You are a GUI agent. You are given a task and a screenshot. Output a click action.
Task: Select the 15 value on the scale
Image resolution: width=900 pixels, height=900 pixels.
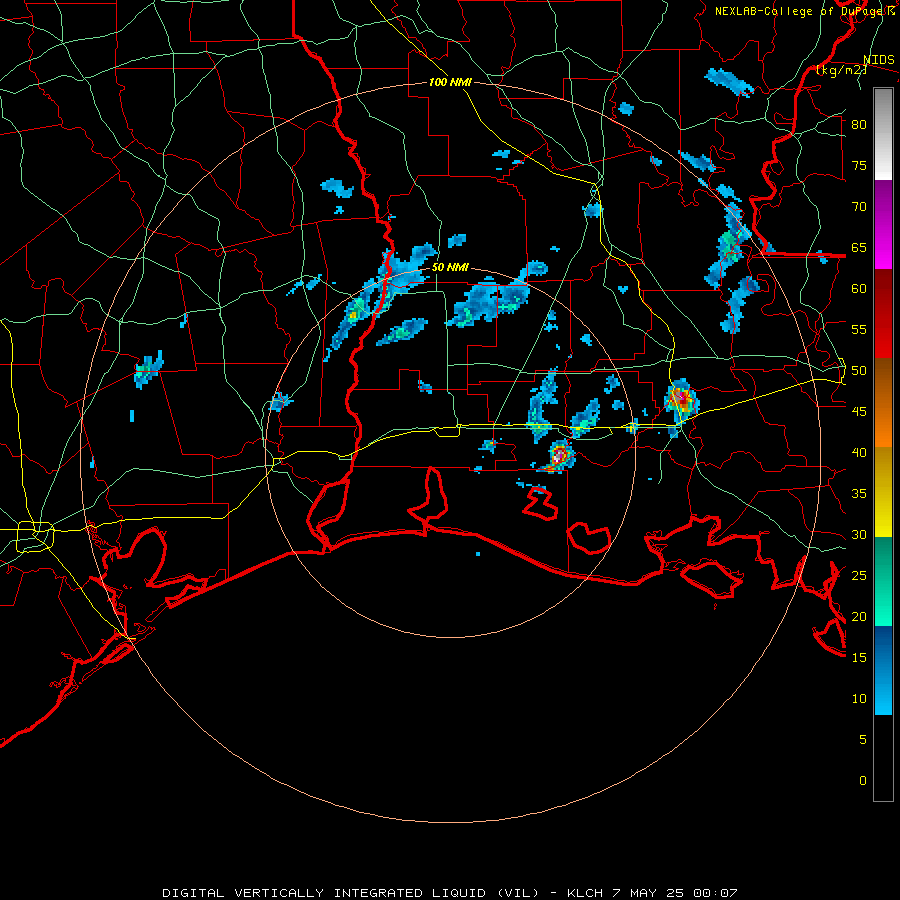[x=859, y=658]
